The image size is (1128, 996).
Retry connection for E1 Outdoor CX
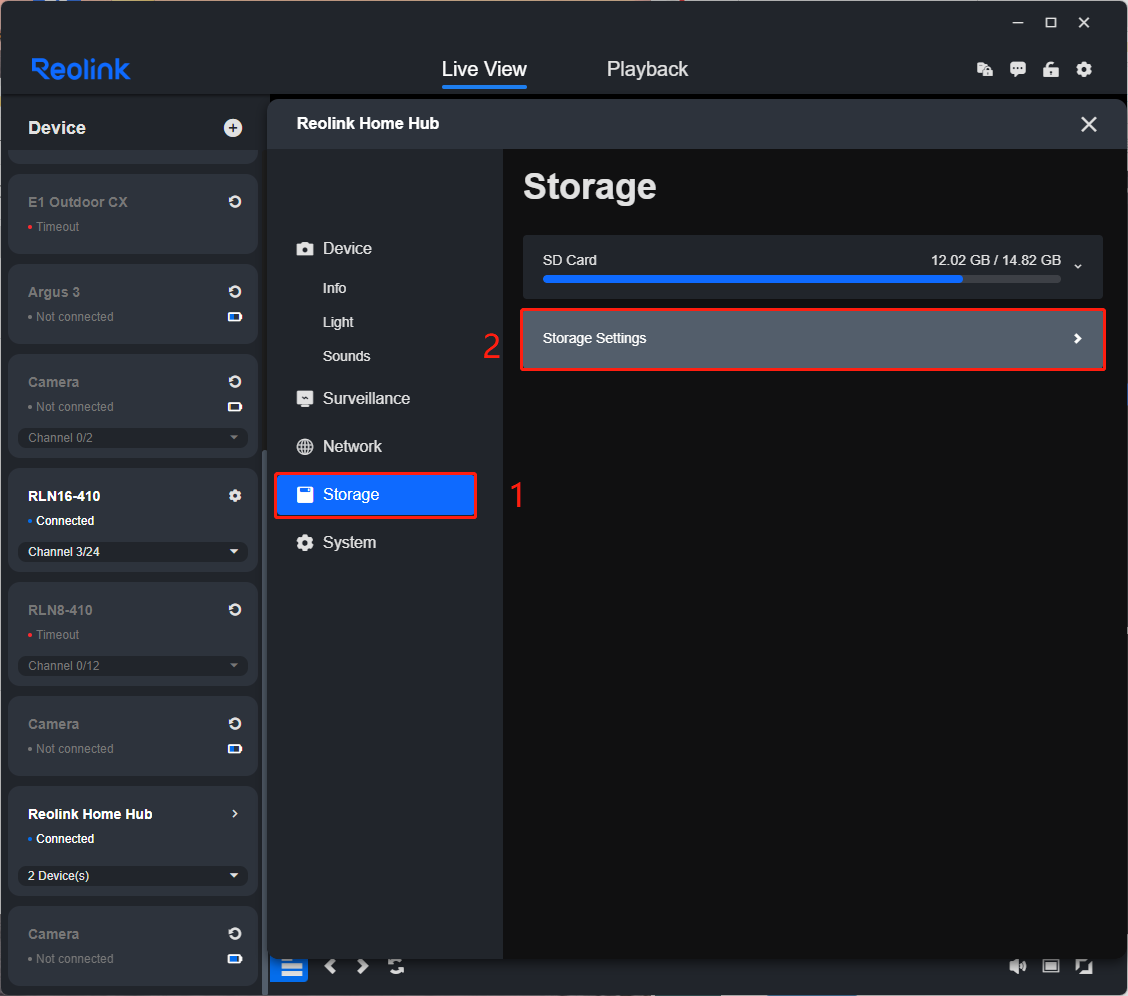tap(235, 202)
